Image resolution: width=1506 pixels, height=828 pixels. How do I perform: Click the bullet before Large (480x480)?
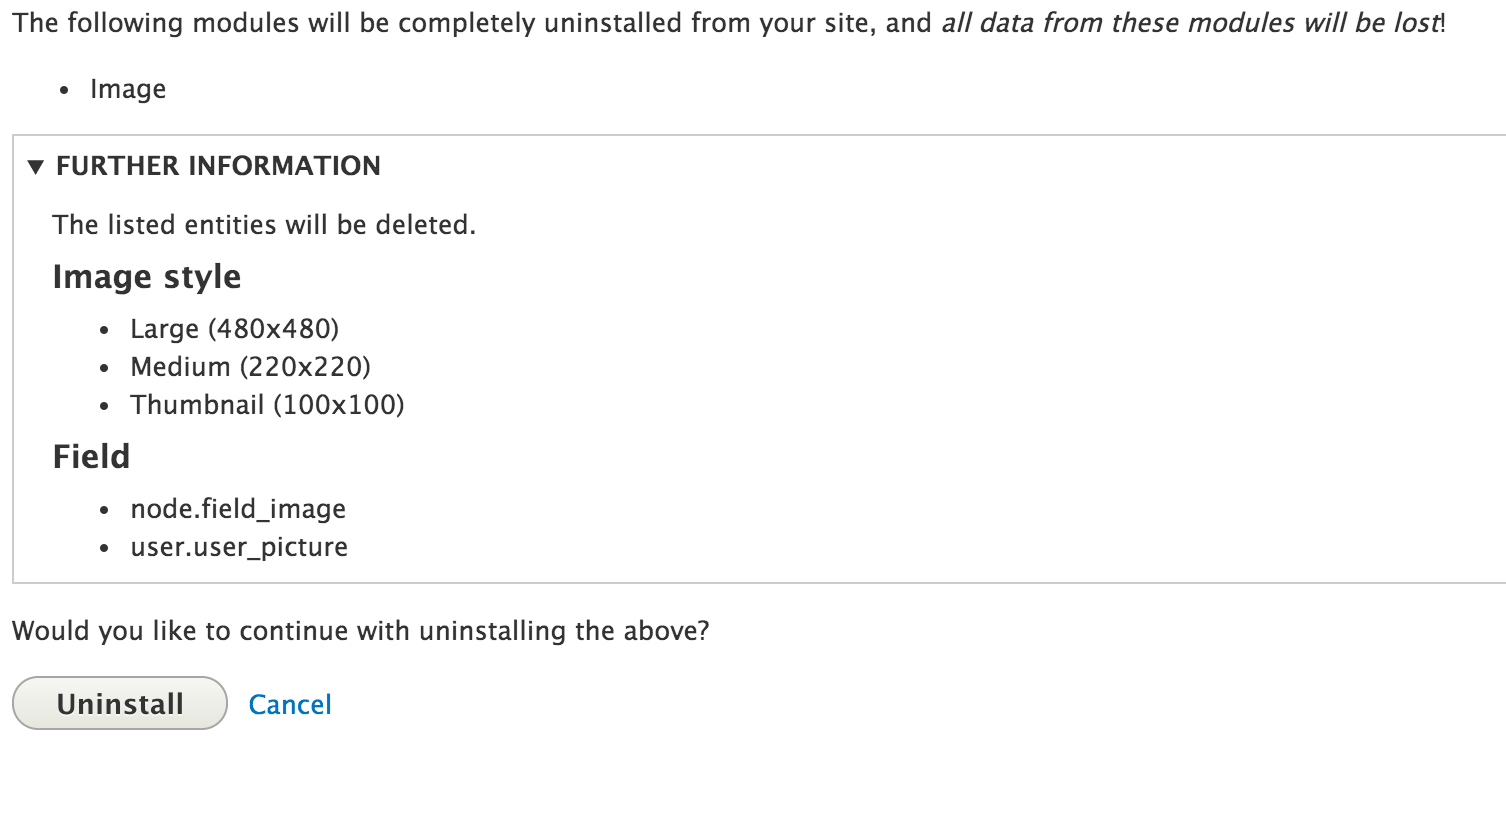[x=104, y=330]
